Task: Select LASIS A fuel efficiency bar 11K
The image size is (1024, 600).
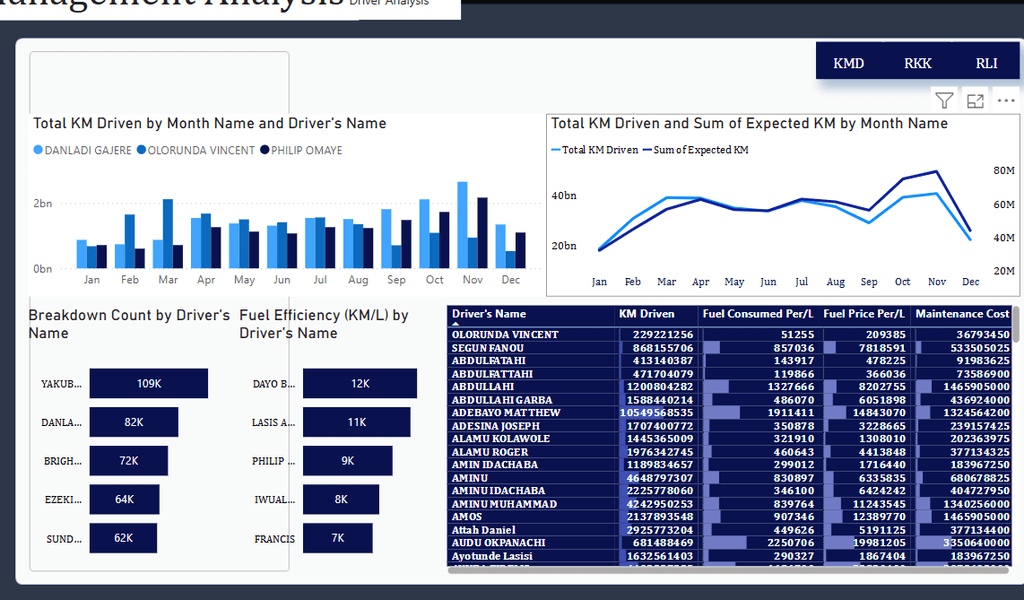Action: pos(357,422)
